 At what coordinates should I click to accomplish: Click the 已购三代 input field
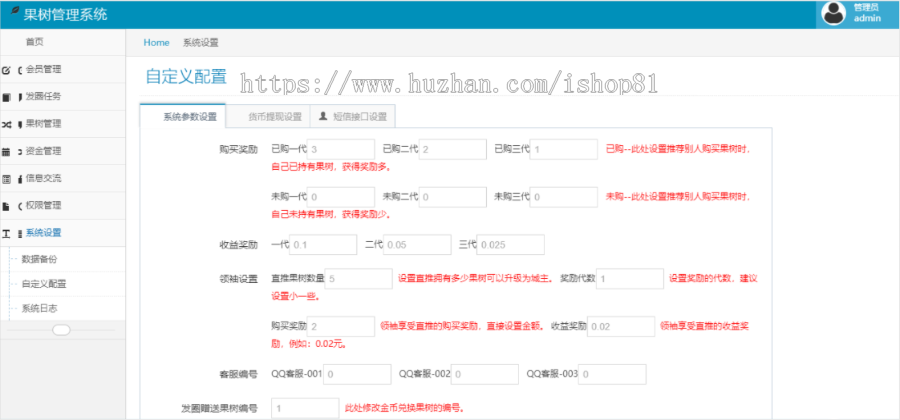(564, 149)
